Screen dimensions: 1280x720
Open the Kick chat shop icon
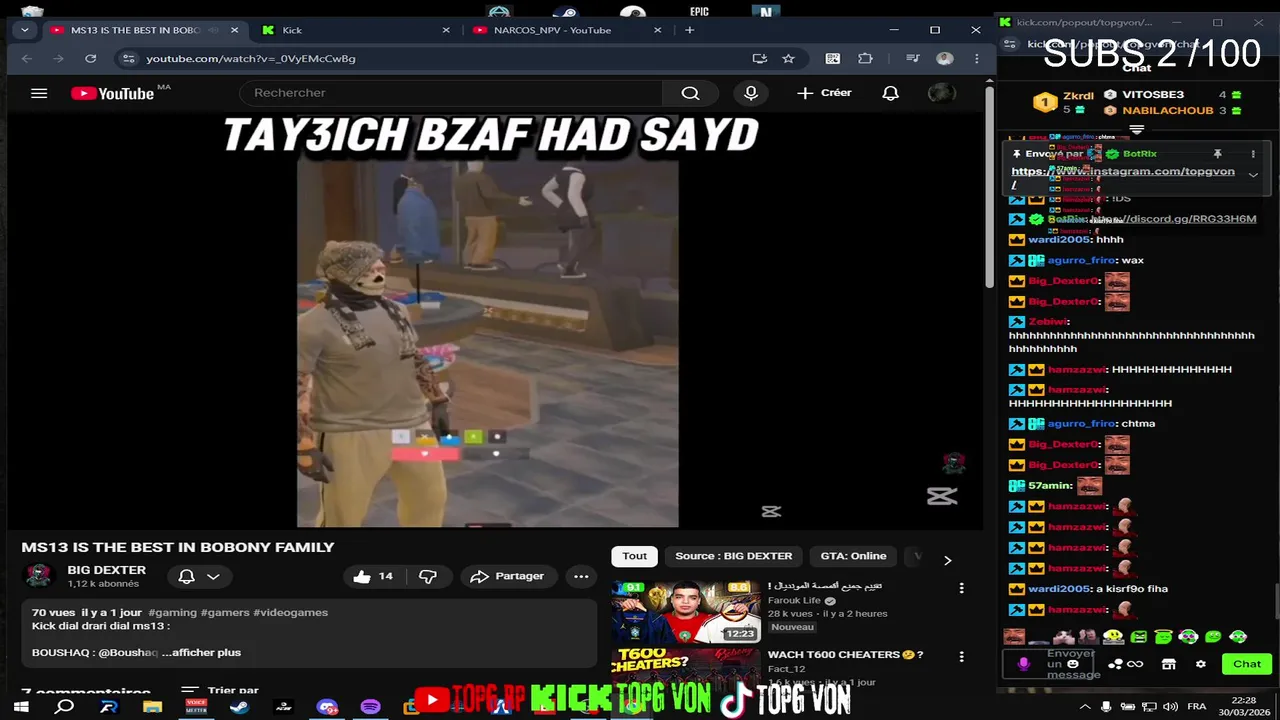[x=1168, y=664]
